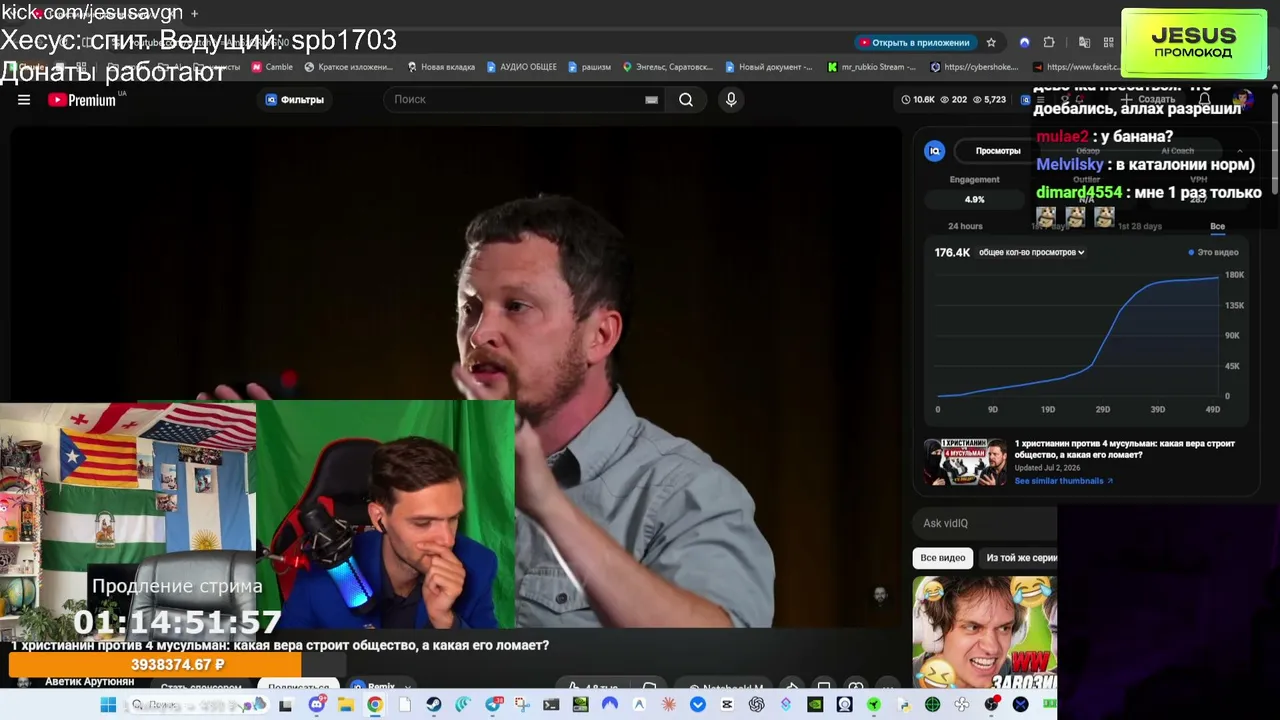
Task: Select the 24 hours time range
Action: (965, 226)
